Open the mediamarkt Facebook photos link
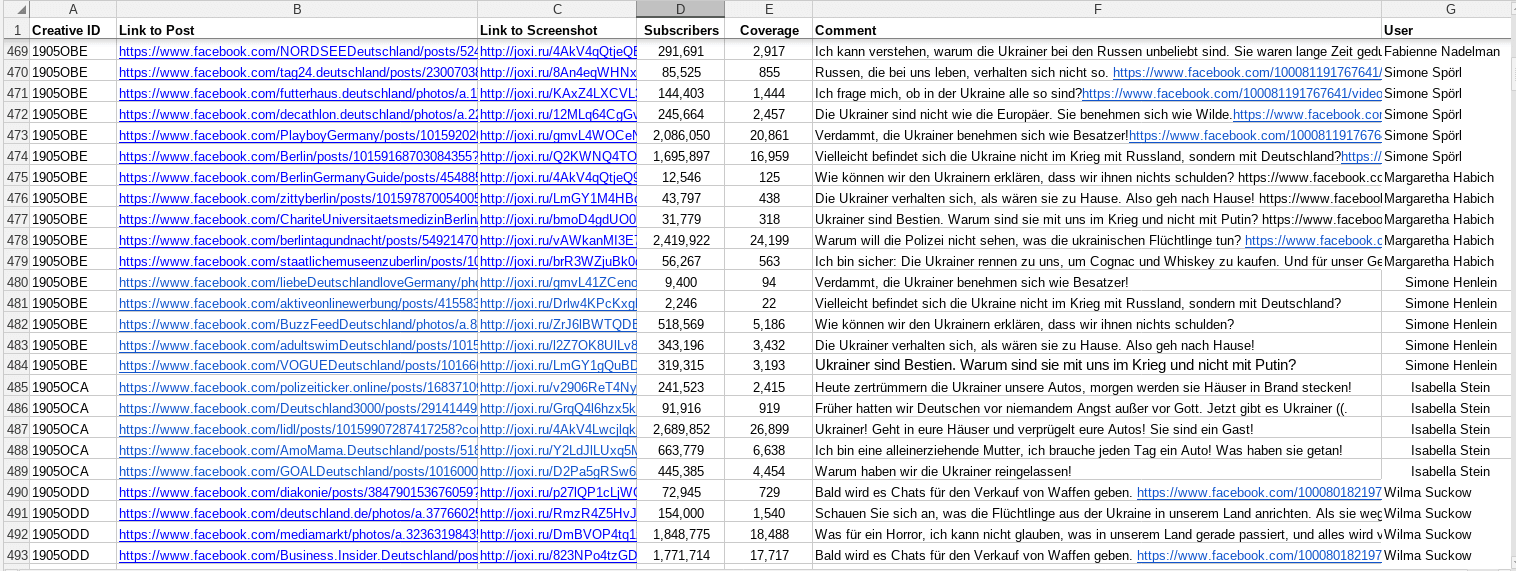Image resolution: width=1516 pixels, height=571 pixels. (x=298, y=534)
